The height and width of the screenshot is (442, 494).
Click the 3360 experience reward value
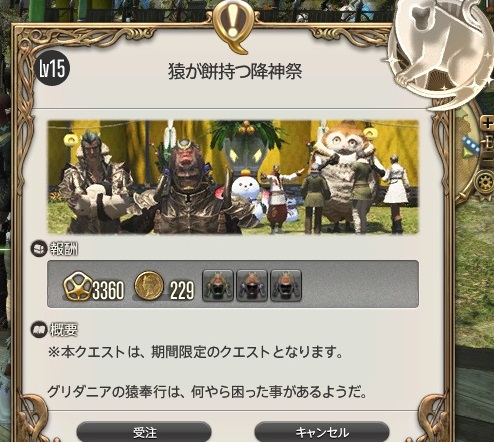[x=108, y=290]
